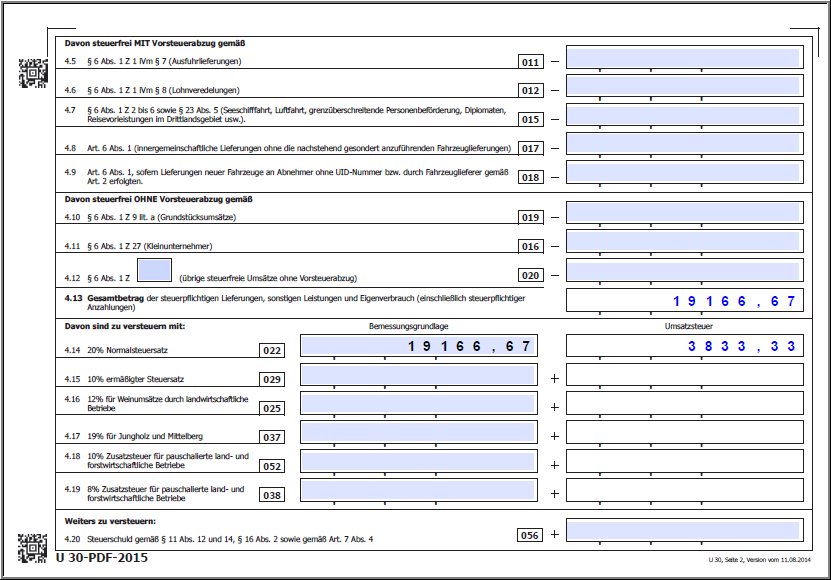Click the 'Bemessungsgrundlage' column header
Screen dimensions: 831x580
click(409, 326)
